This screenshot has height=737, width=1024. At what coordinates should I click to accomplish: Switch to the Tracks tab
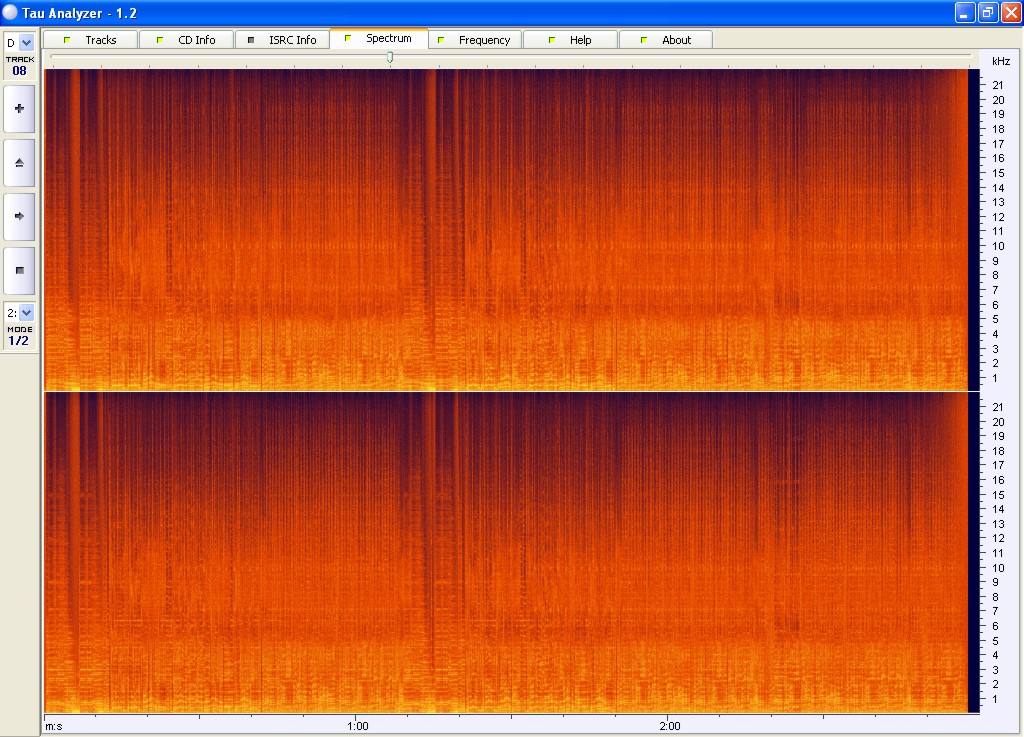pyautogui.click(x=90, y=40)
